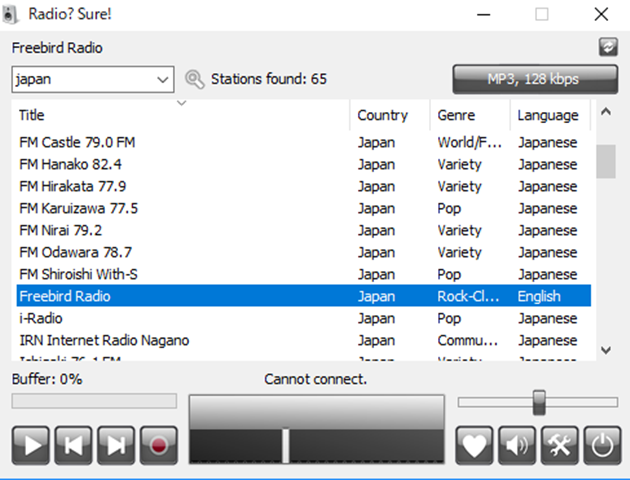Screen dimensions: 630x480
Task: Open the Radio? Sure! speaker app icon
Action: tap(10, 14)
